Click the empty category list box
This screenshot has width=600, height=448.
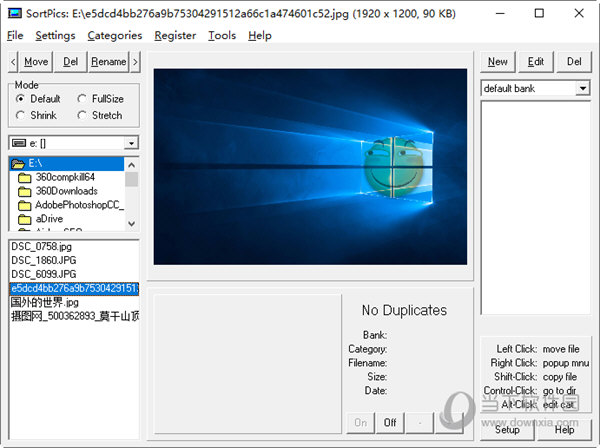pos(536,208)
